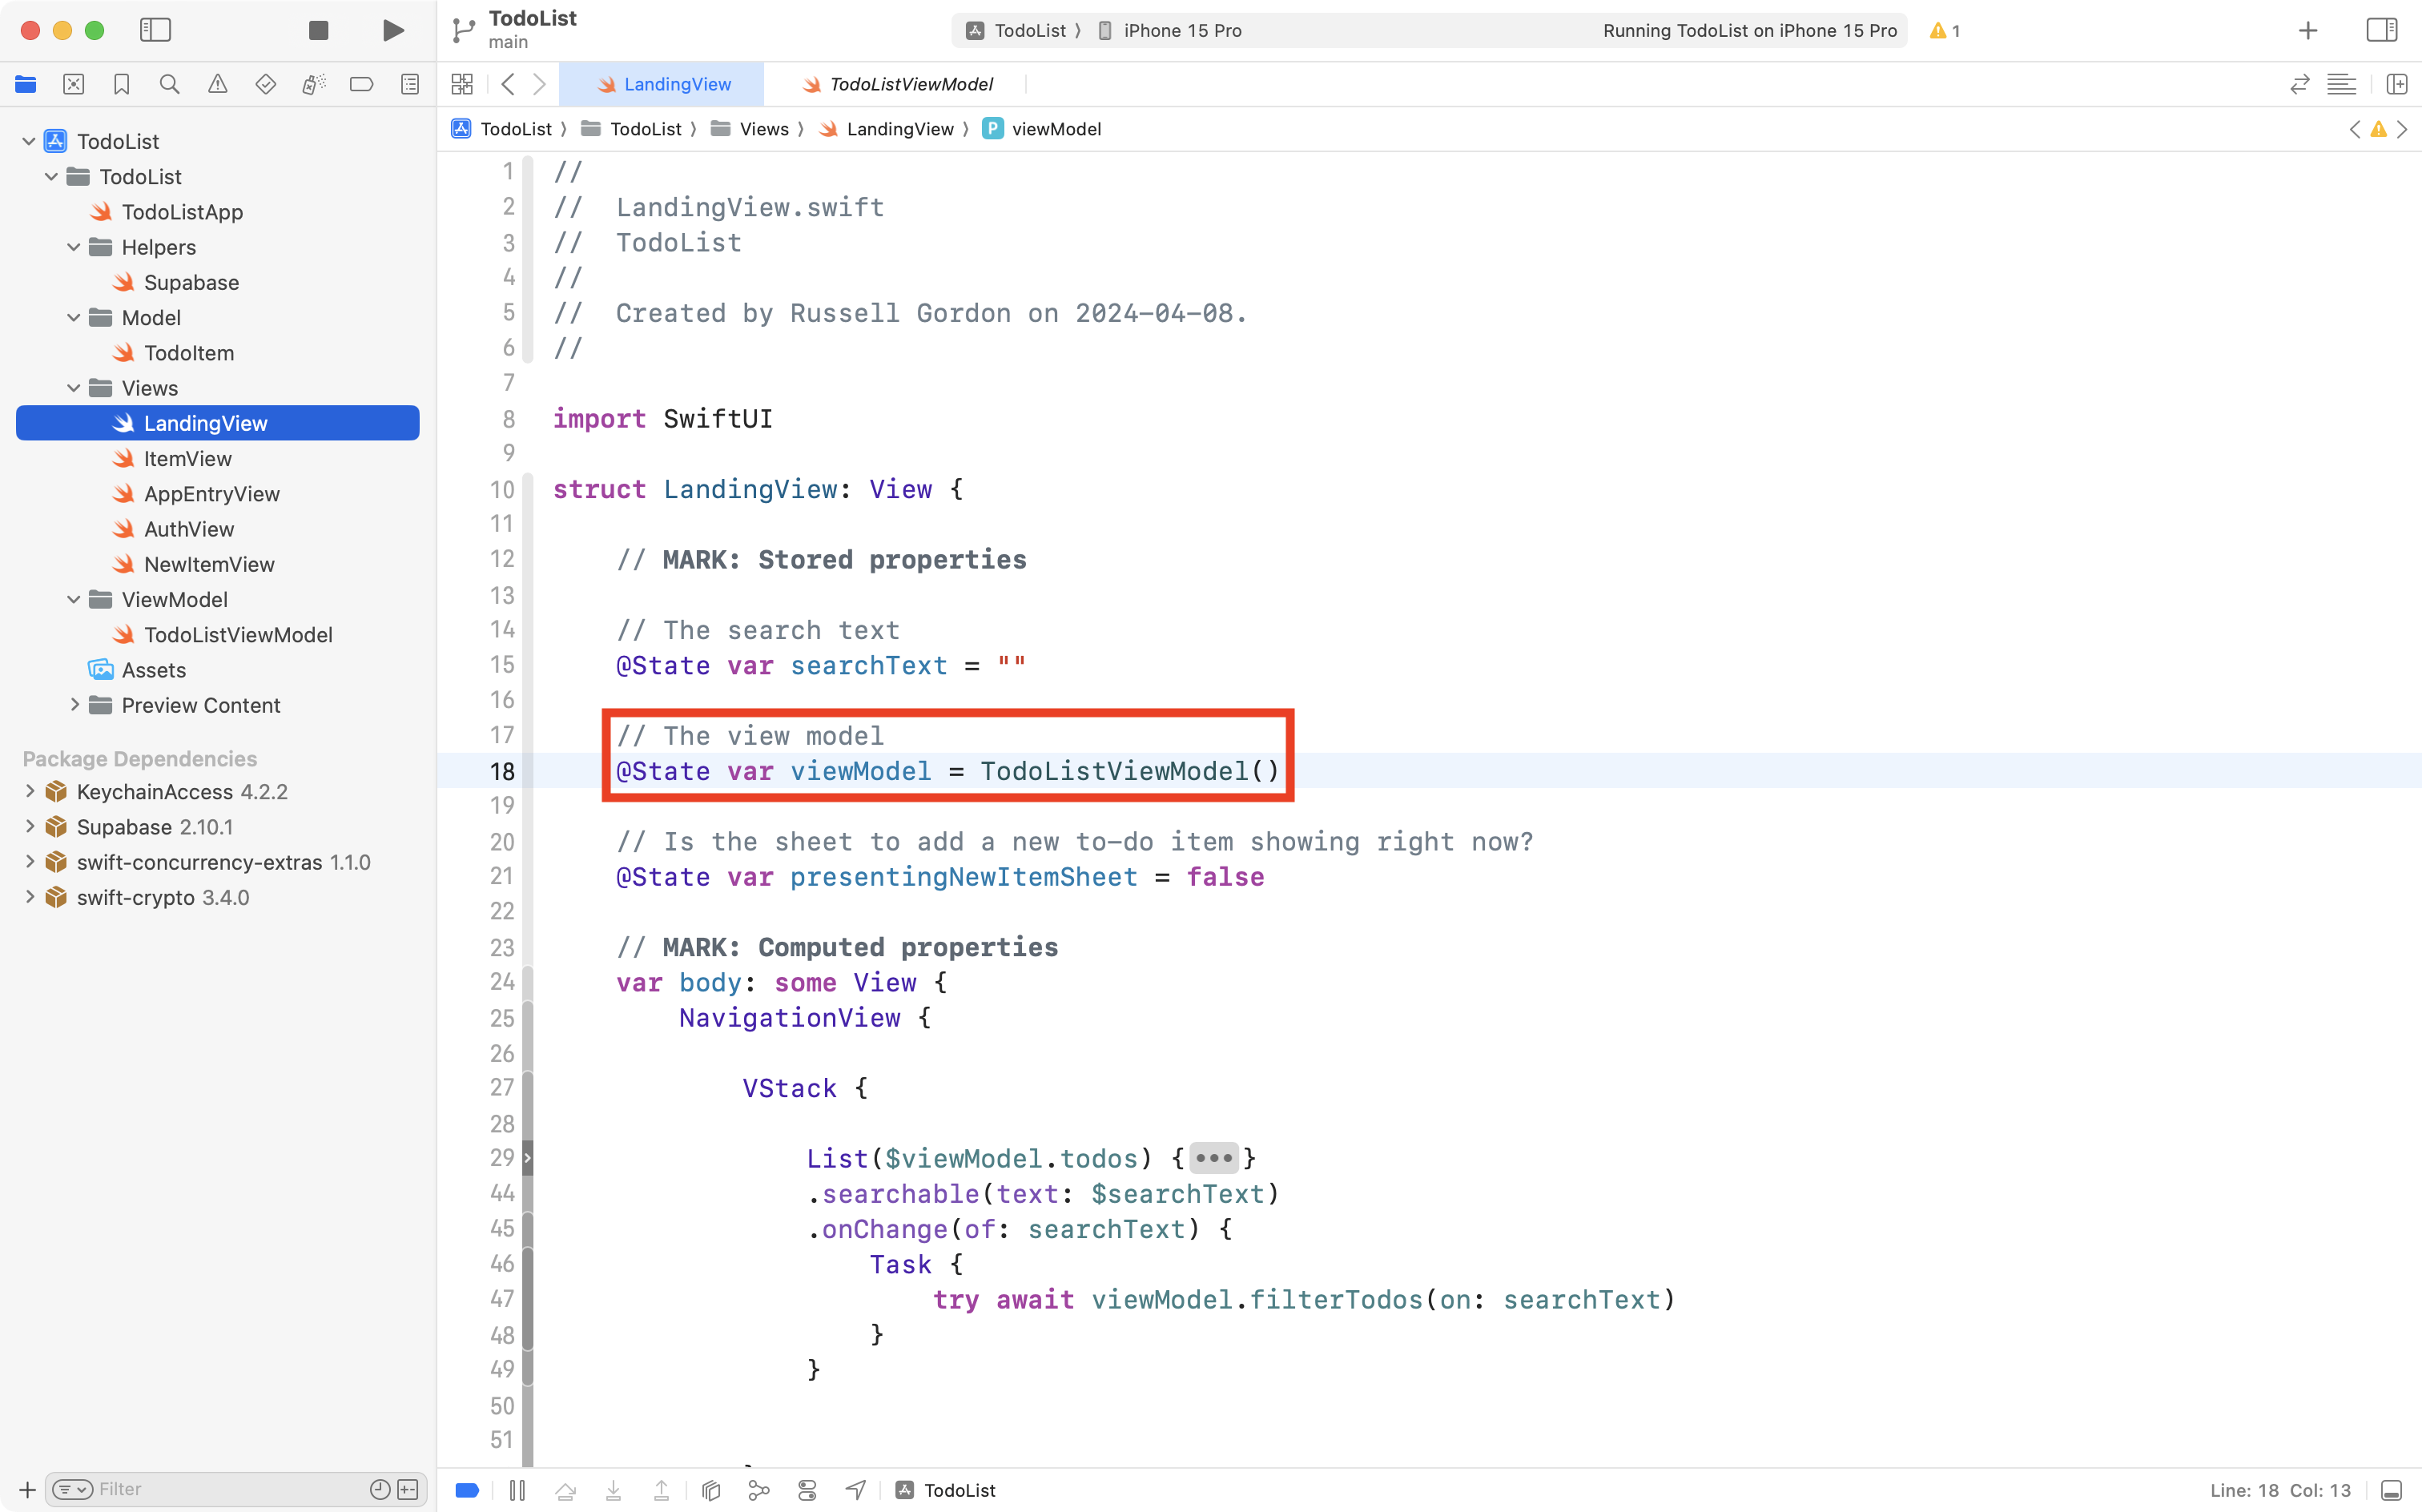Expand the Supabase 2.10.1 package
The image size is (2422, 1512).
pyautogui.click(x=30, y=827)
